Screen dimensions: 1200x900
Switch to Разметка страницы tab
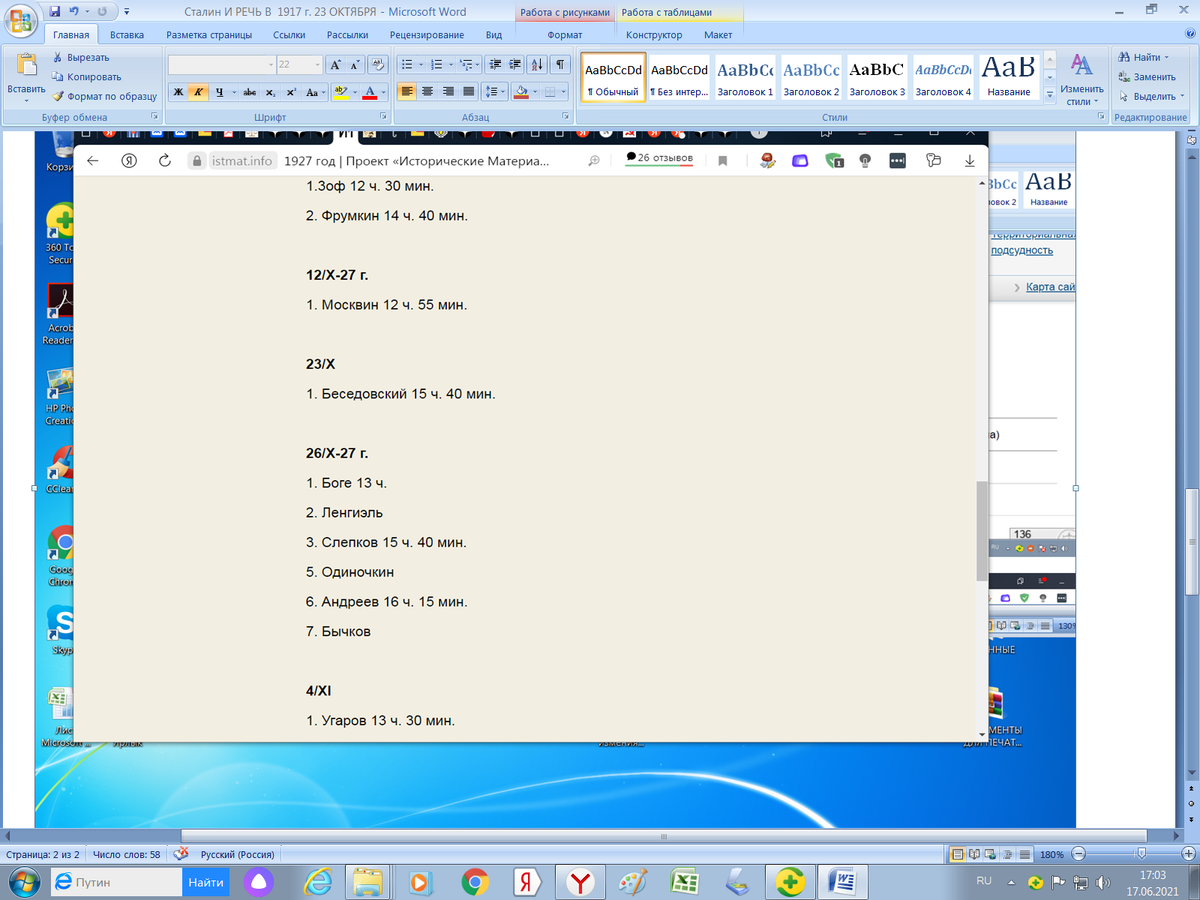point(207,35)
